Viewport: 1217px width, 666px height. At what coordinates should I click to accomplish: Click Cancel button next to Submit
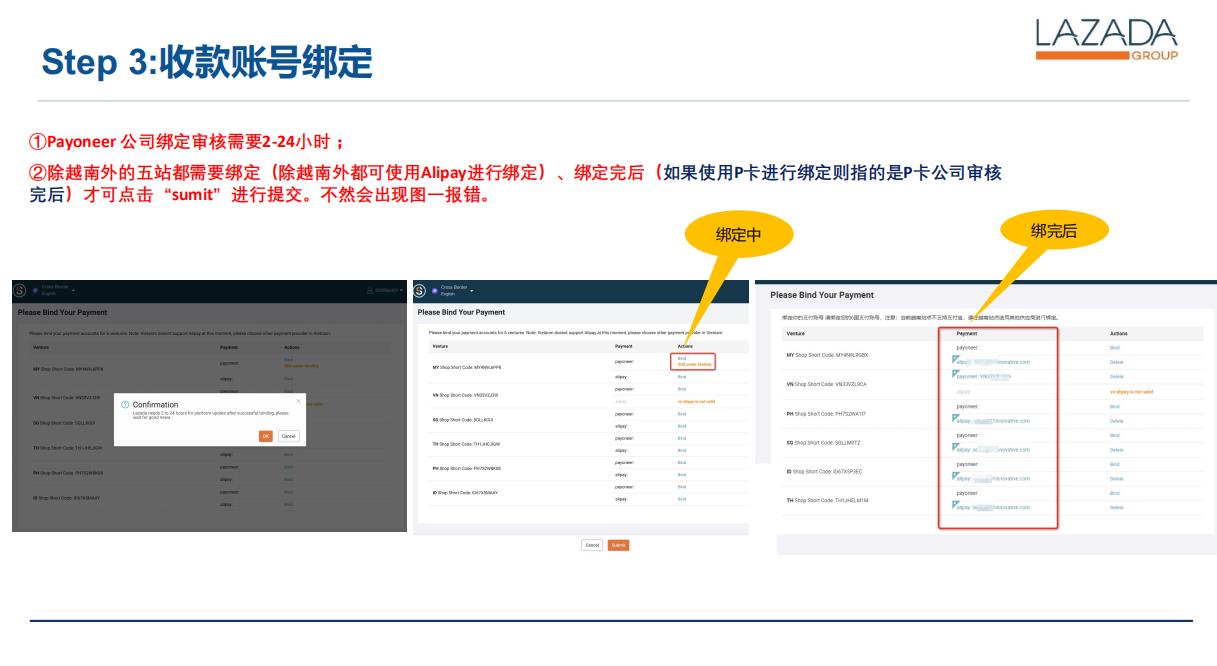[x=592, y=545]
